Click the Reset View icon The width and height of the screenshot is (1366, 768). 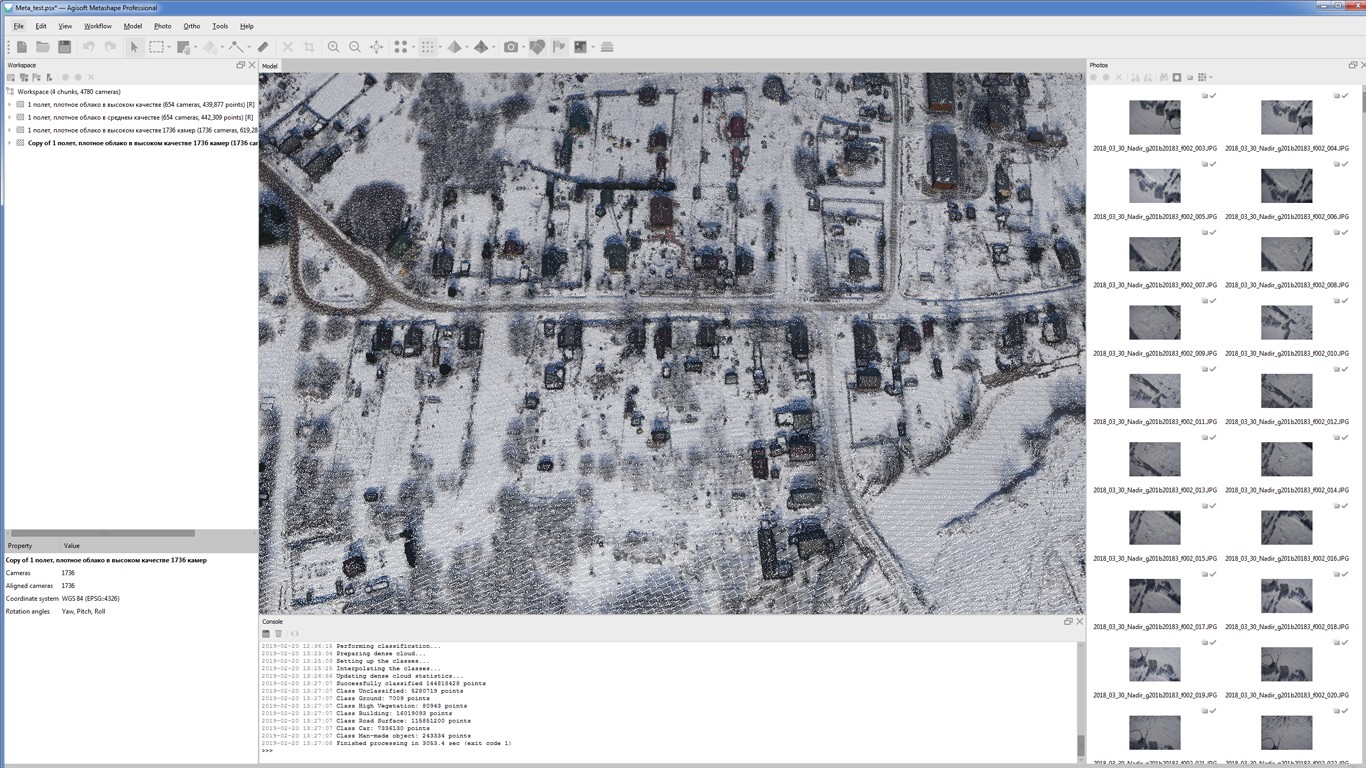pyautogui.click(x=377, y=47)
